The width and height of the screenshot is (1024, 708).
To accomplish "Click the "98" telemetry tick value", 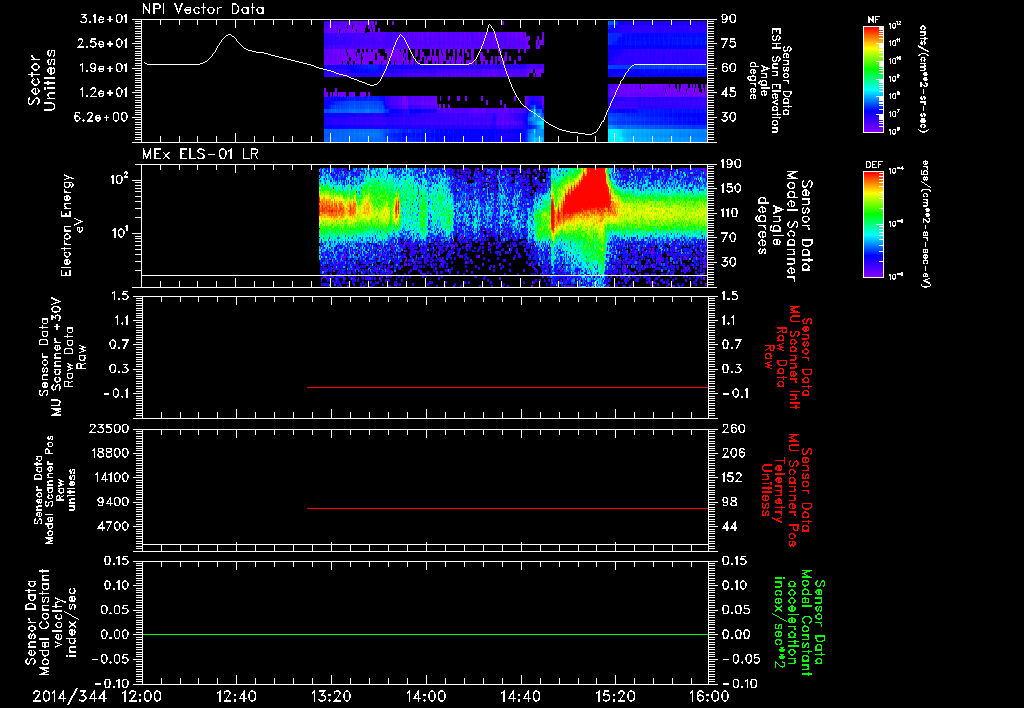I will point(729,502).
